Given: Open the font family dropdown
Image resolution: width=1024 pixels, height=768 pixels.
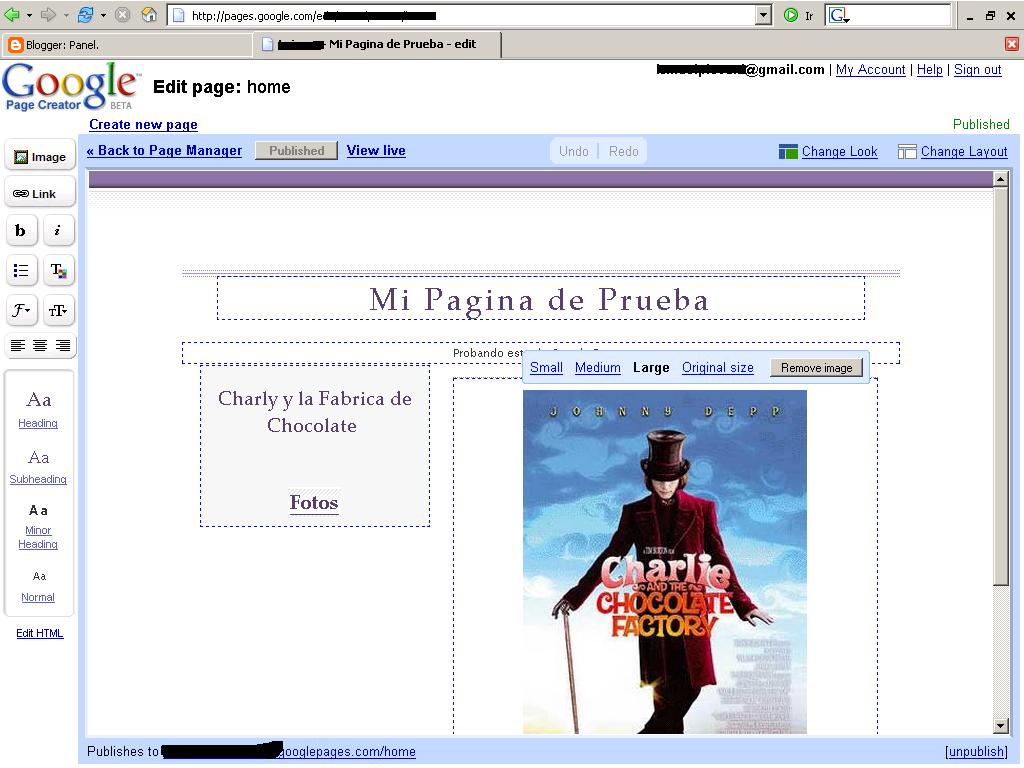Looking at the screenshot, I should tap(21, 310).
